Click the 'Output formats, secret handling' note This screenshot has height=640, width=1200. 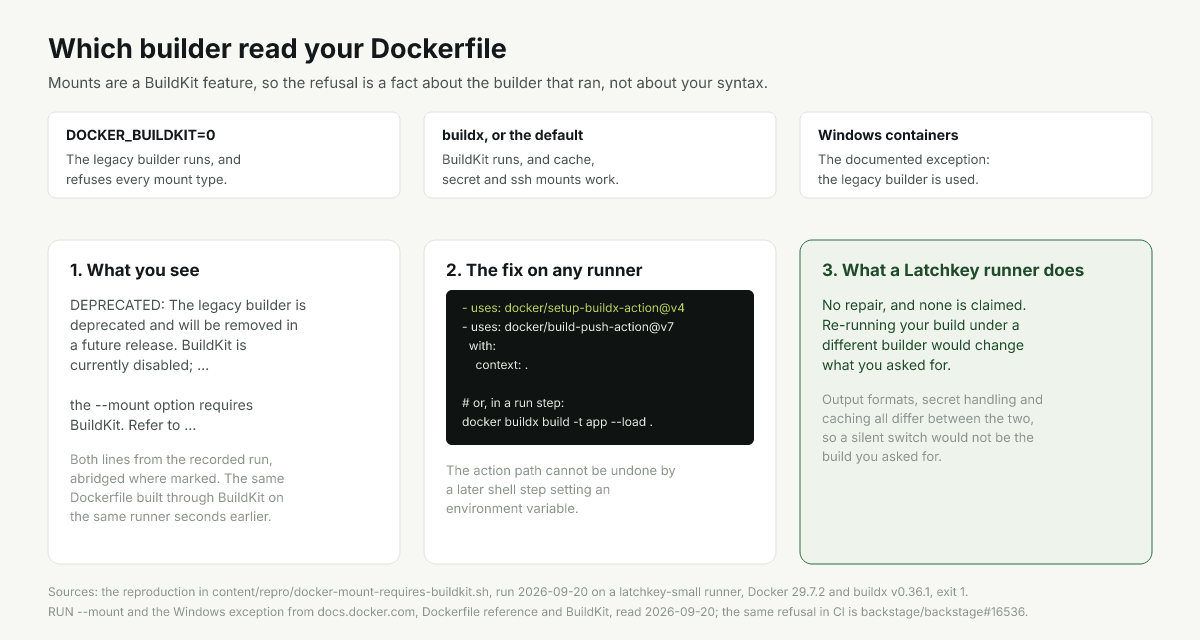click(x=932, y=427)
